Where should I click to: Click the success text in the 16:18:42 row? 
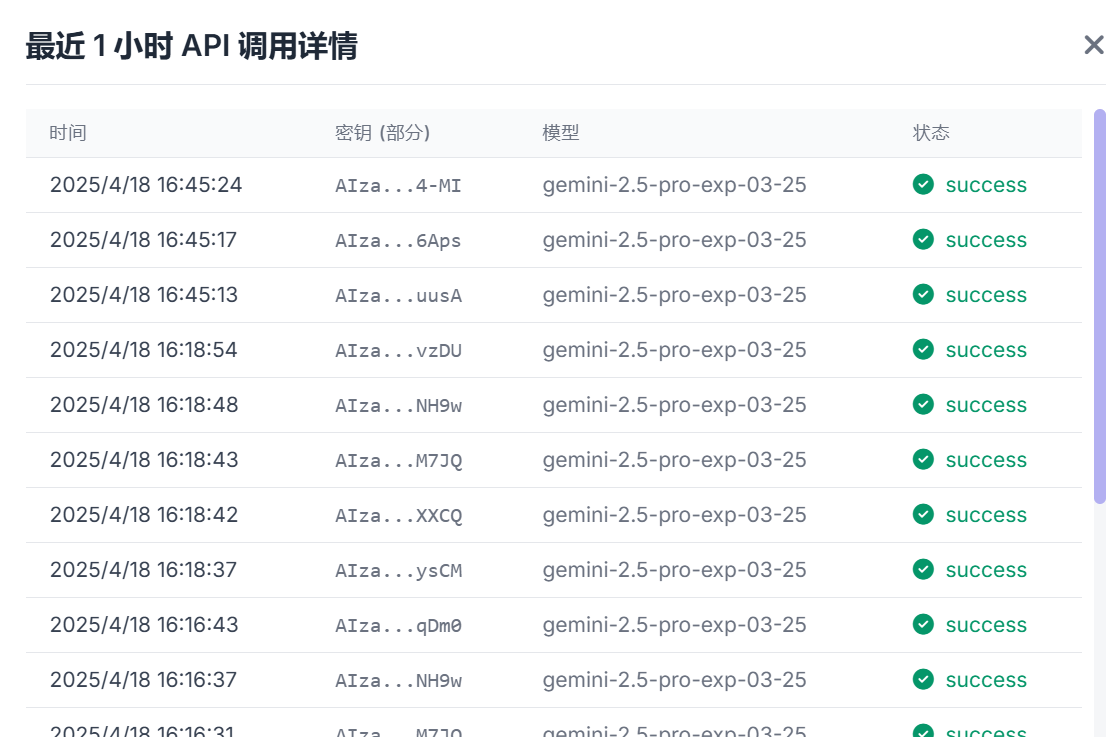[986, 515]
